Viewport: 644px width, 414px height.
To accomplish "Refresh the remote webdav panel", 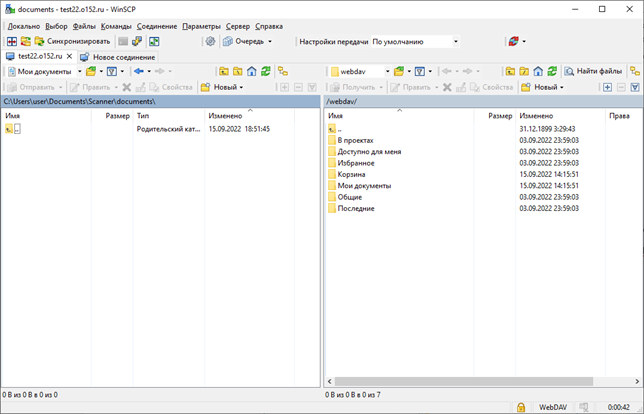I will click(x=552, y=72).
